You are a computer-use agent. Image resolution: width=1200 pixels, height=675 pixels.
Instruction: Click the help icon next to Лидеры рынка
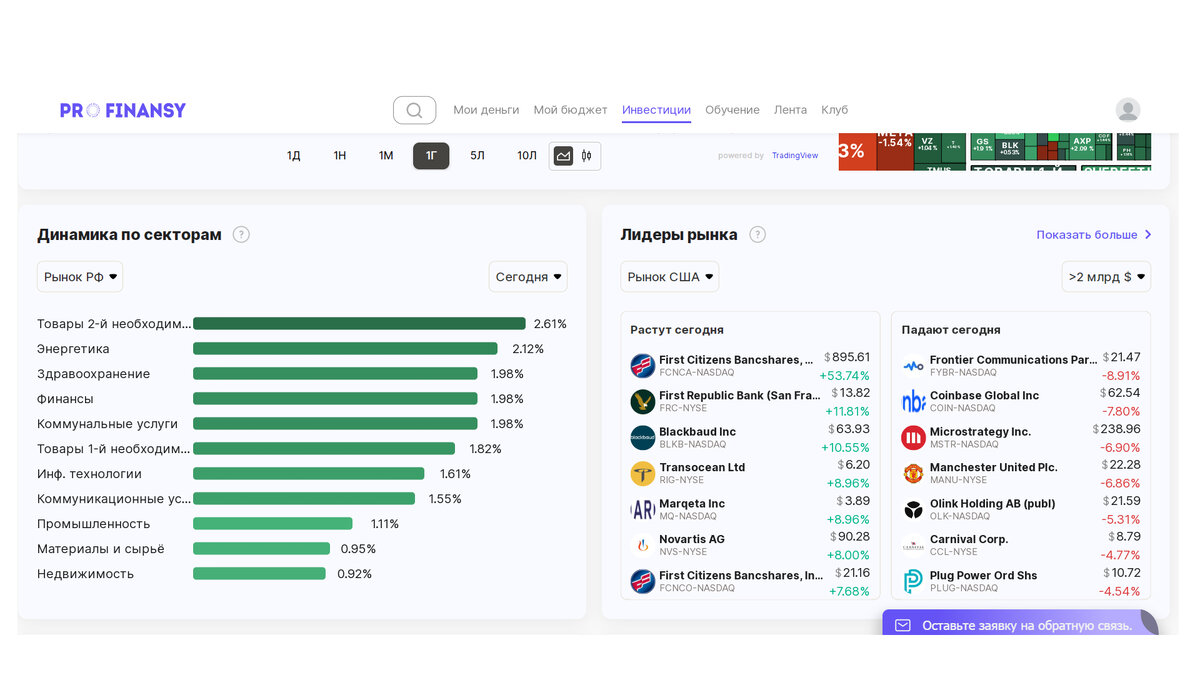[757, 234]
